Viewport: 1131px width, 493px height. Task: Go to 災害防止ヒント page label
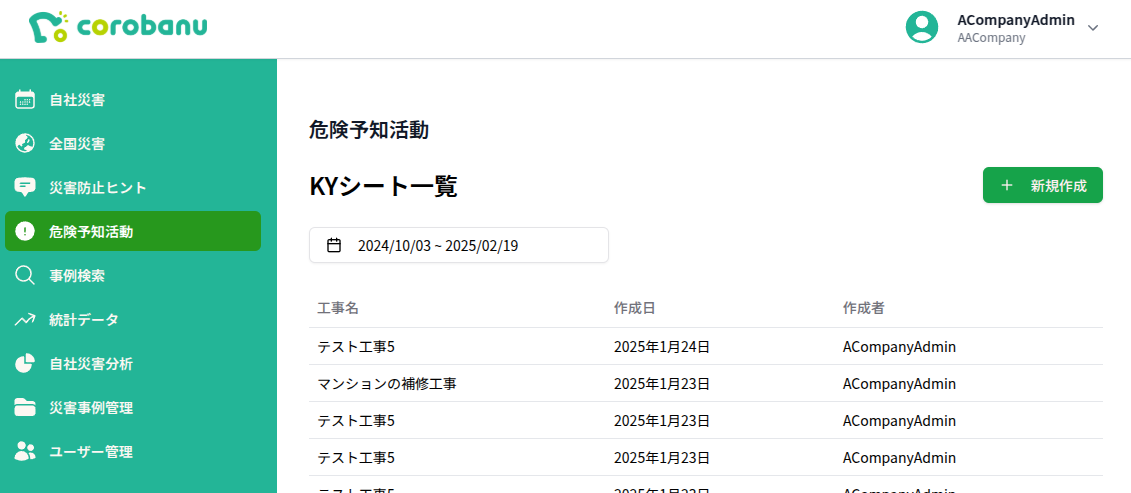click(x=98, y=188)
